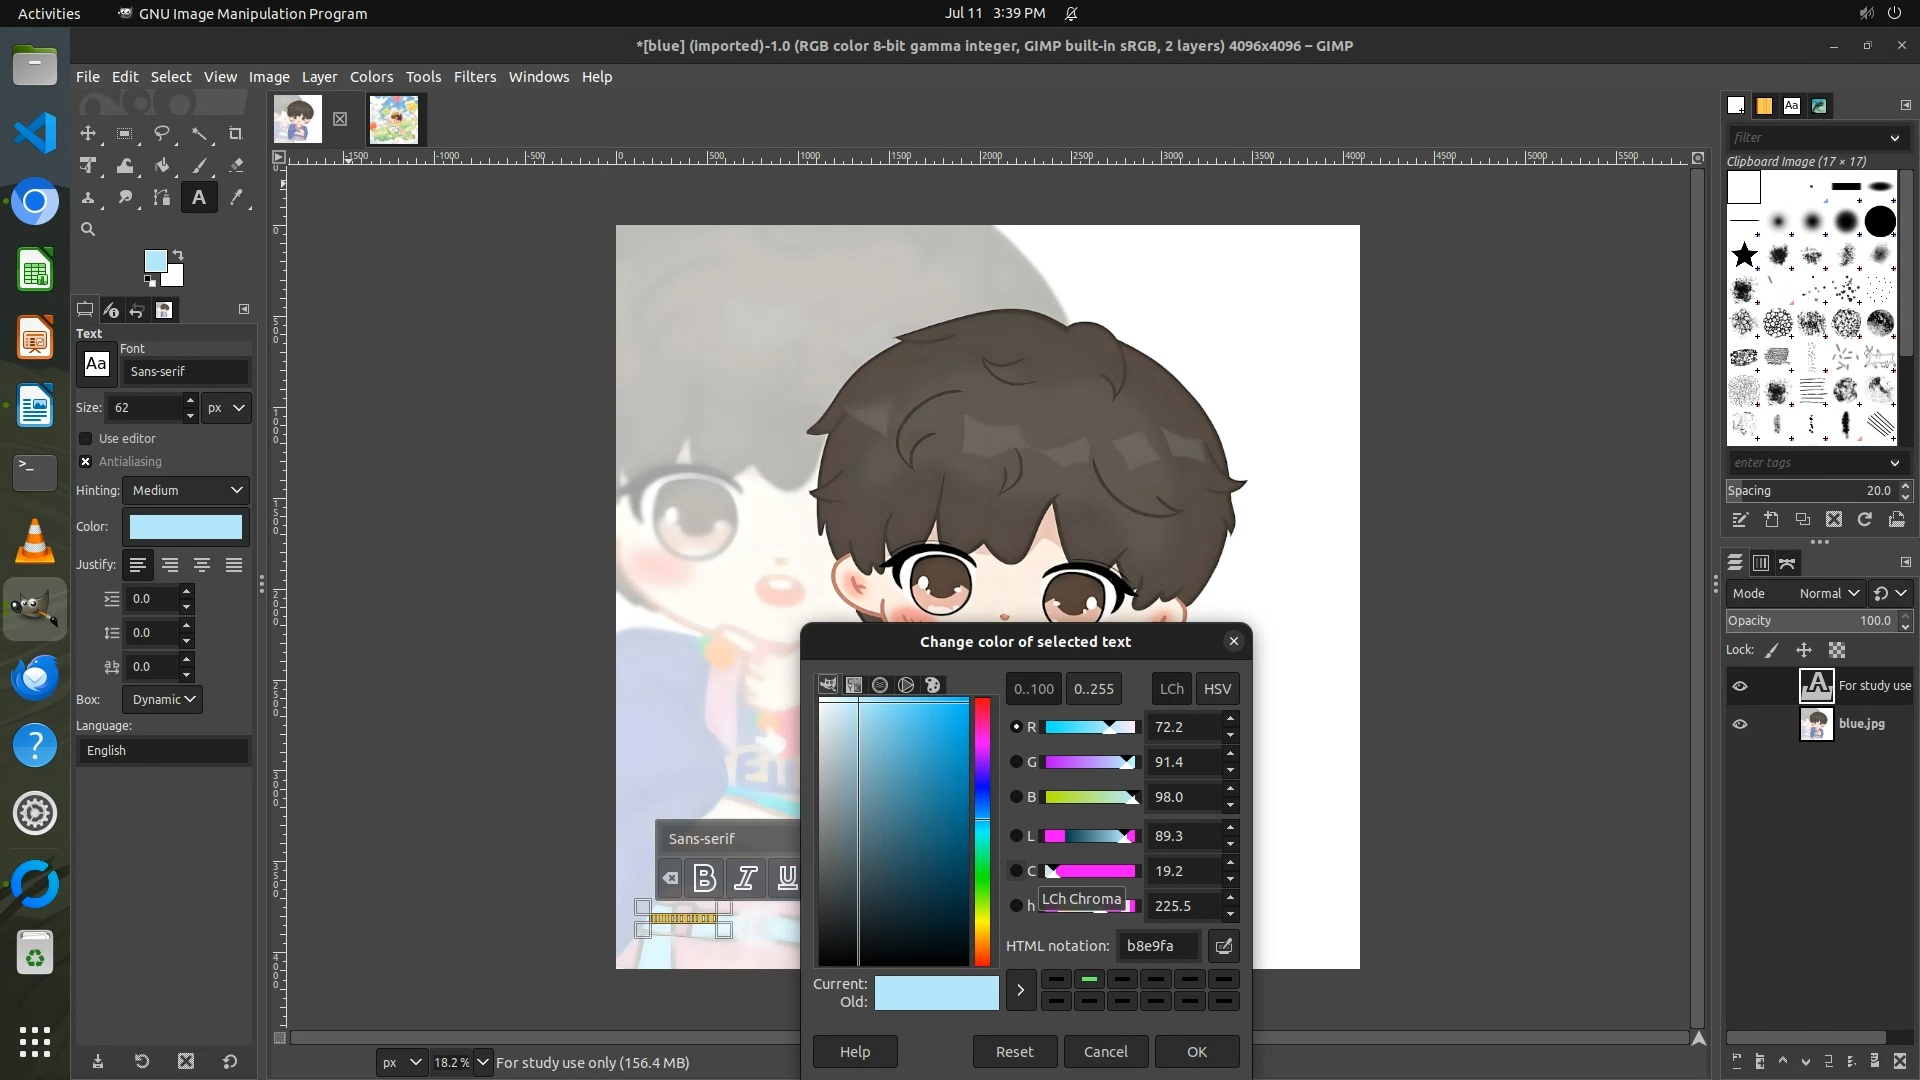Select the Text tool in toolbox
Screen dimensions: 1920x1080
[x=199, y=197]
